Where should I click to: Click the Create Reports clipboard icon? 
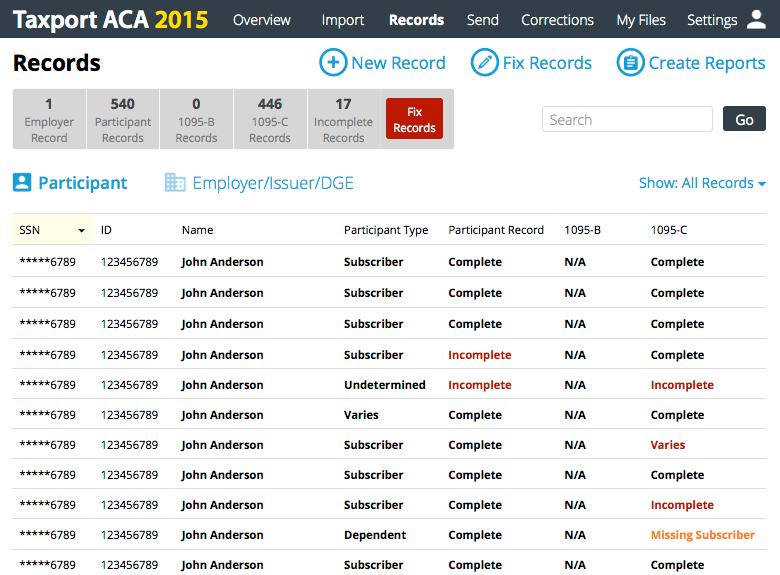point(630,62)
